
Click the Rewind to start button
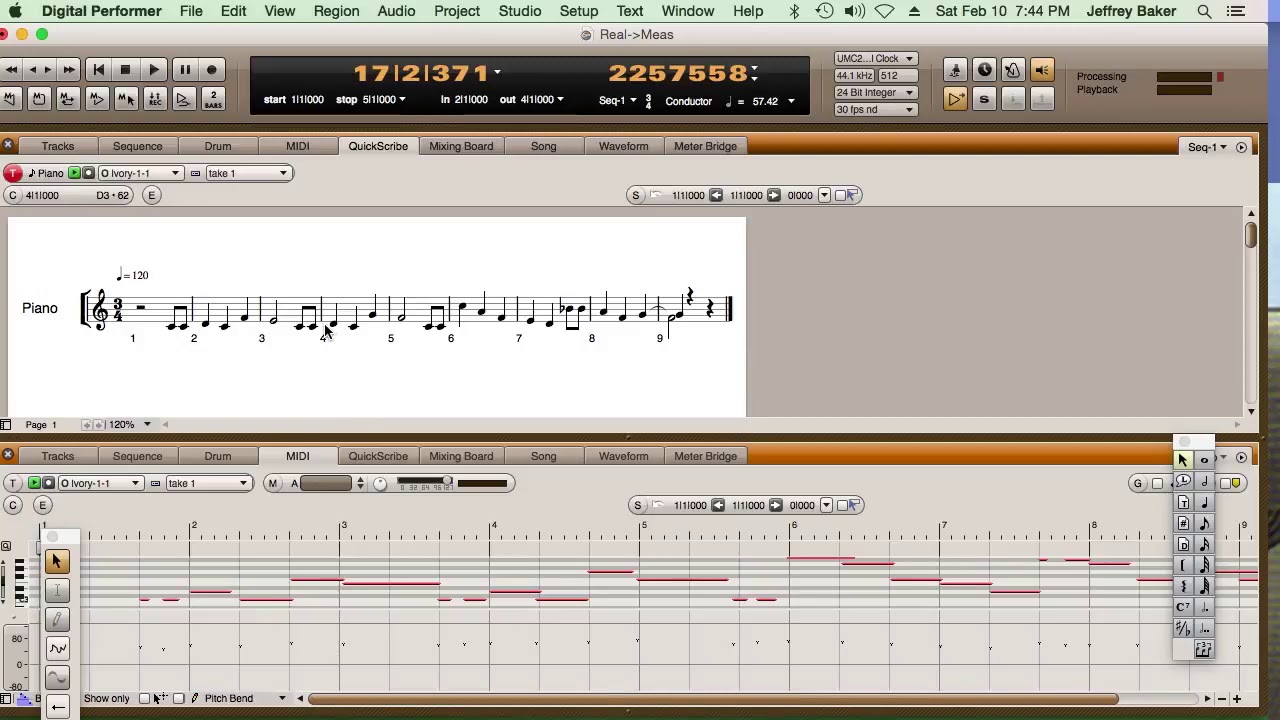coord(98,70)
